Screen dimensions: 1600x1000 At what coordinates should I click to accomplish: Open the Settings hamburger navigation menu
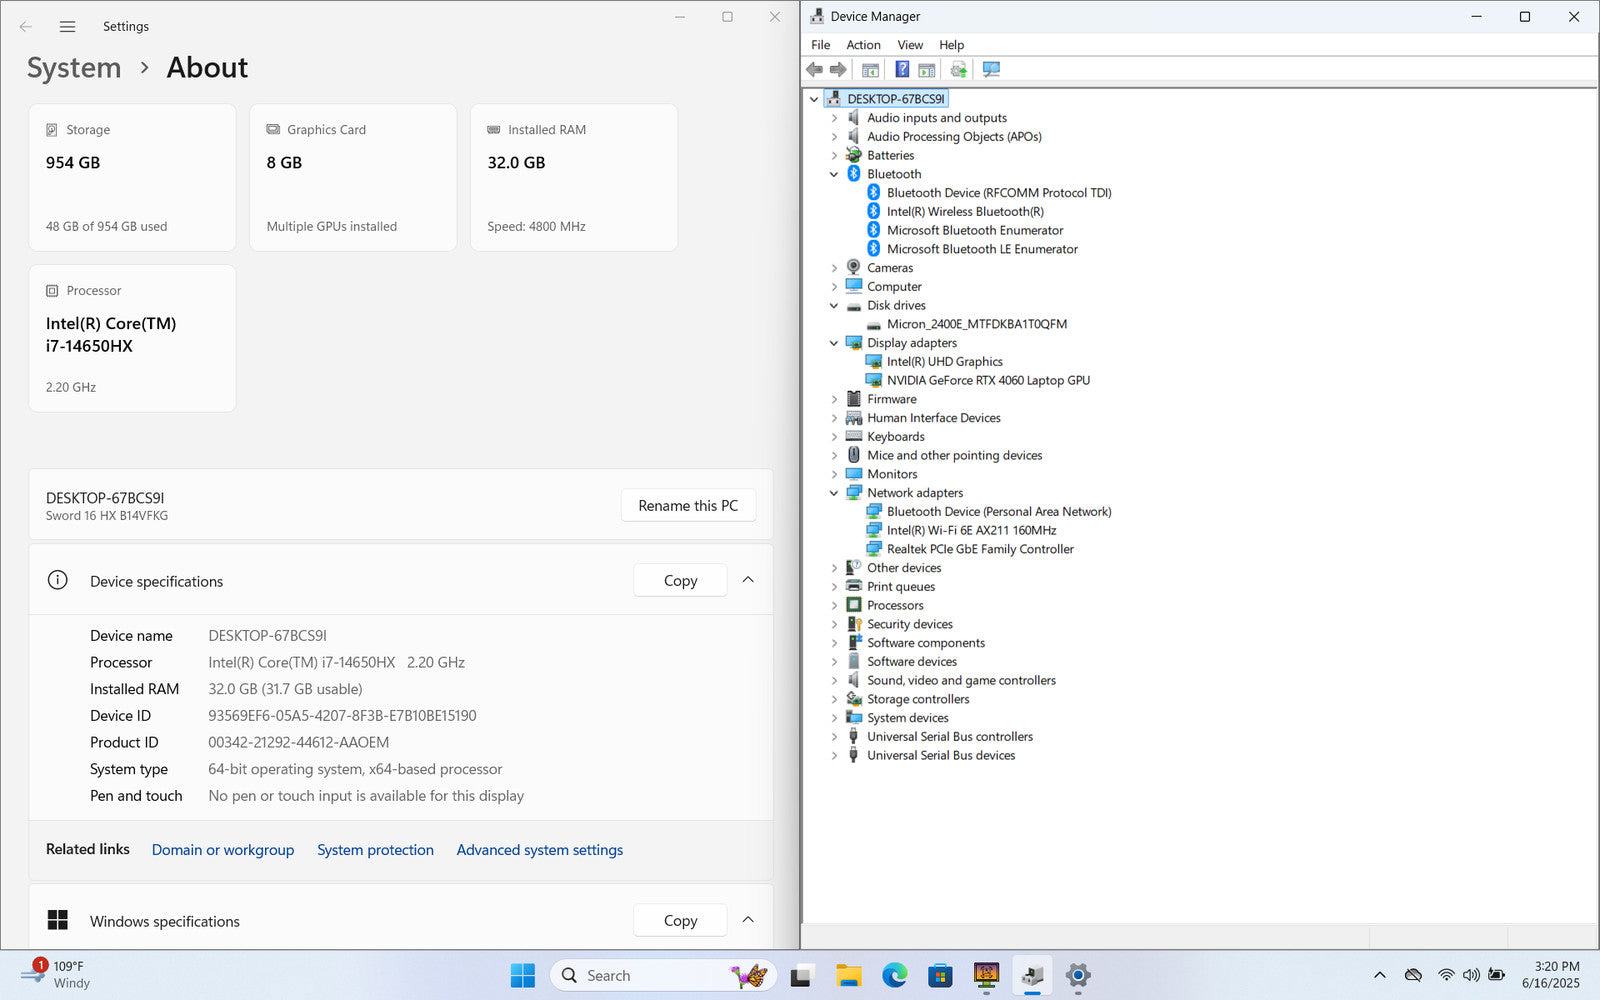tap(67, 27)
